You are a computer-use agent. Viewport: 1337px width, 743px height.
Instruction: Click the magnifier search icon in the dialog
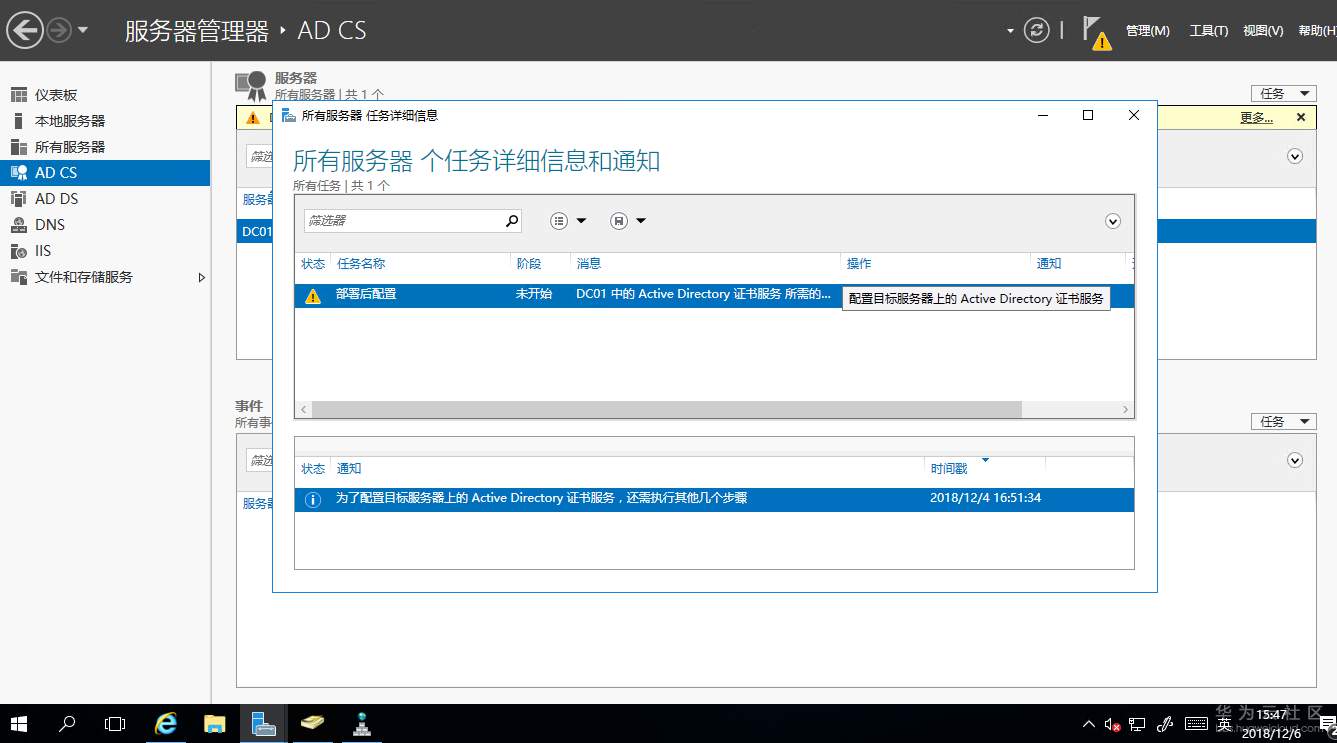(512, 220)
